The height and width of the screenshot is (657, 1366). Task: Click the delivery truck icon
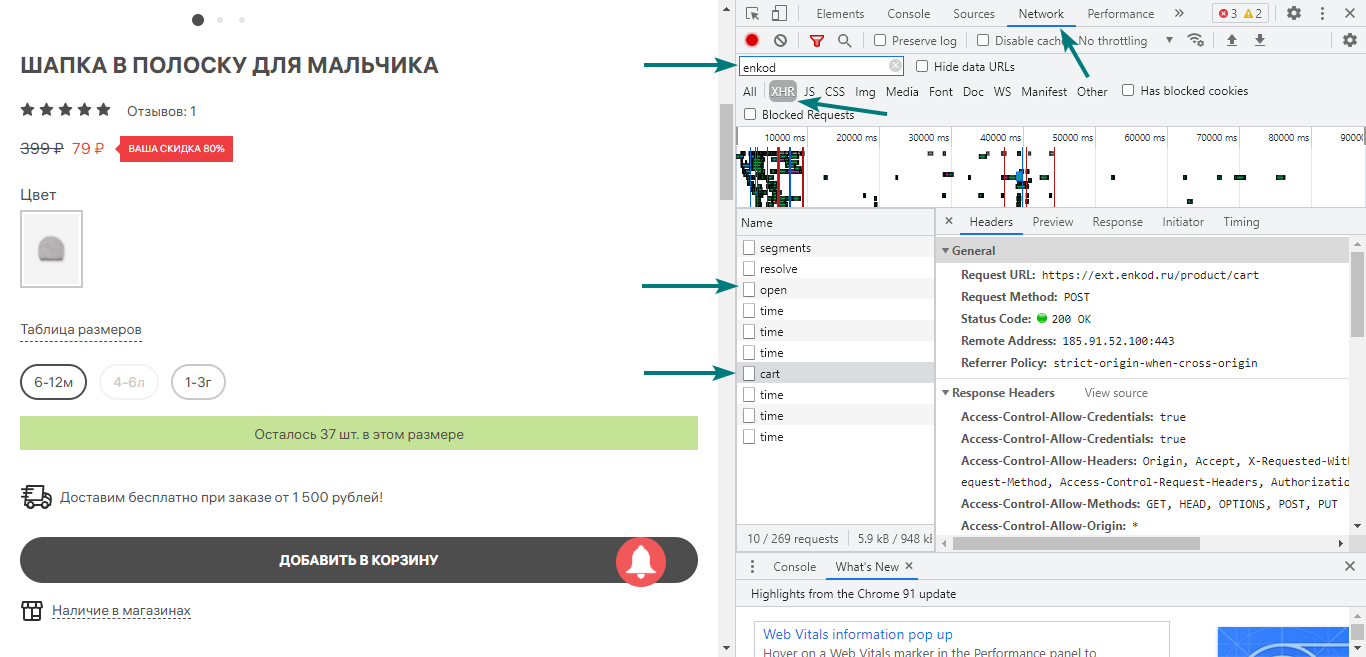coord(36,497)
